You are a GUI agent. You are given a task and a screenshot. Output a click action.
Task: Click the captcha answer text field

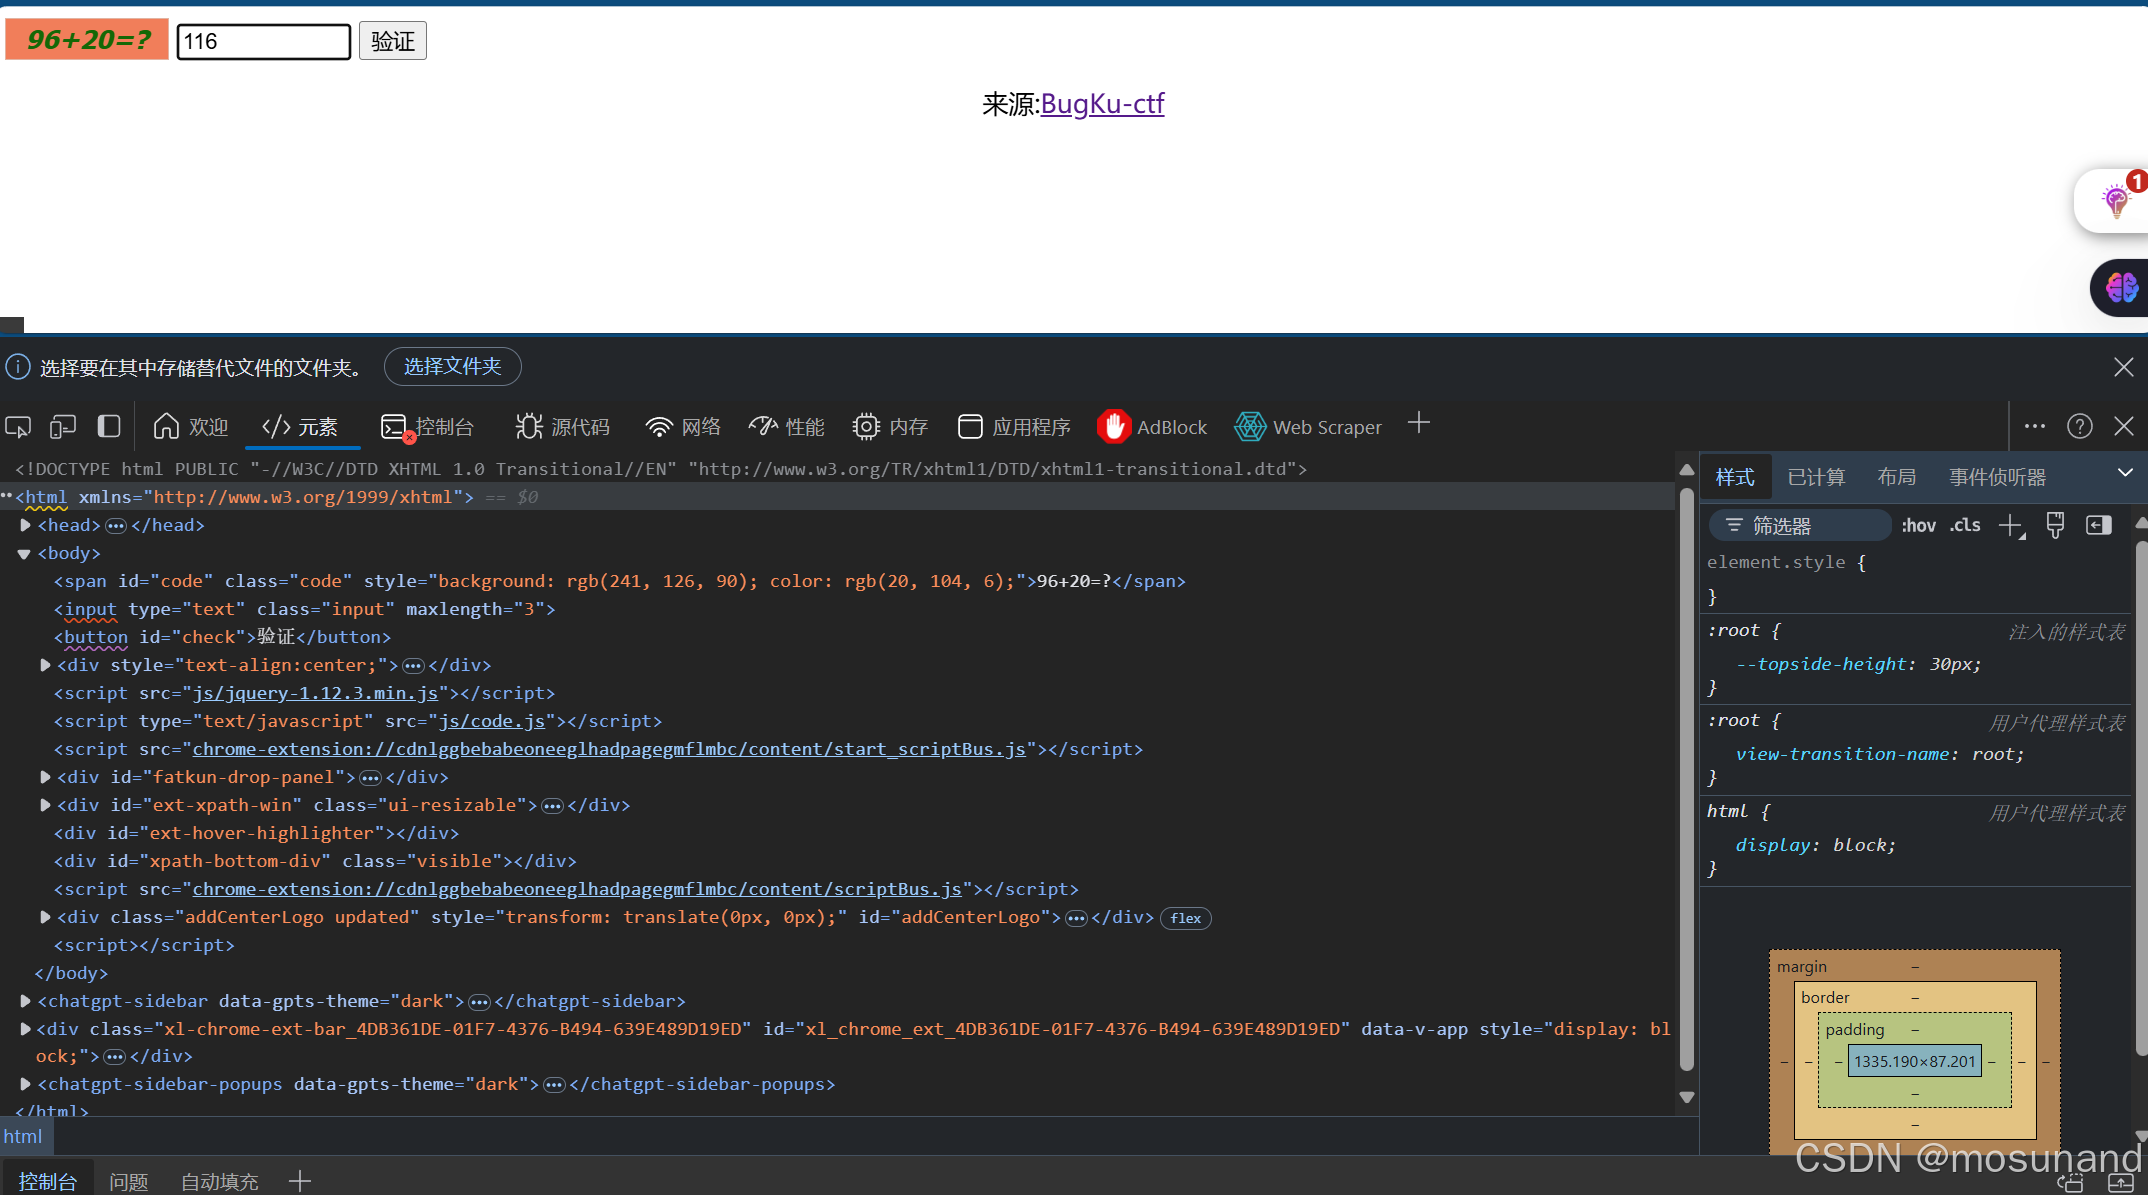[263, 41]
